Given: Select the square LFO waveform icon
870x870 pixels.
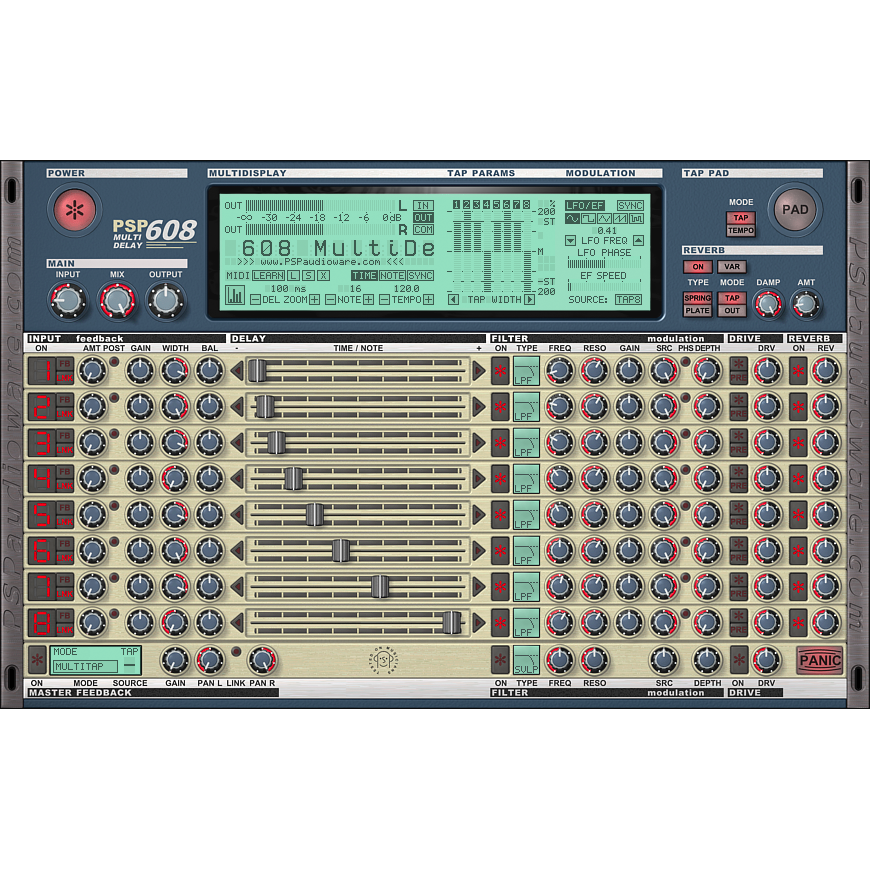Looking at the screenshot, I should [588, 219].
